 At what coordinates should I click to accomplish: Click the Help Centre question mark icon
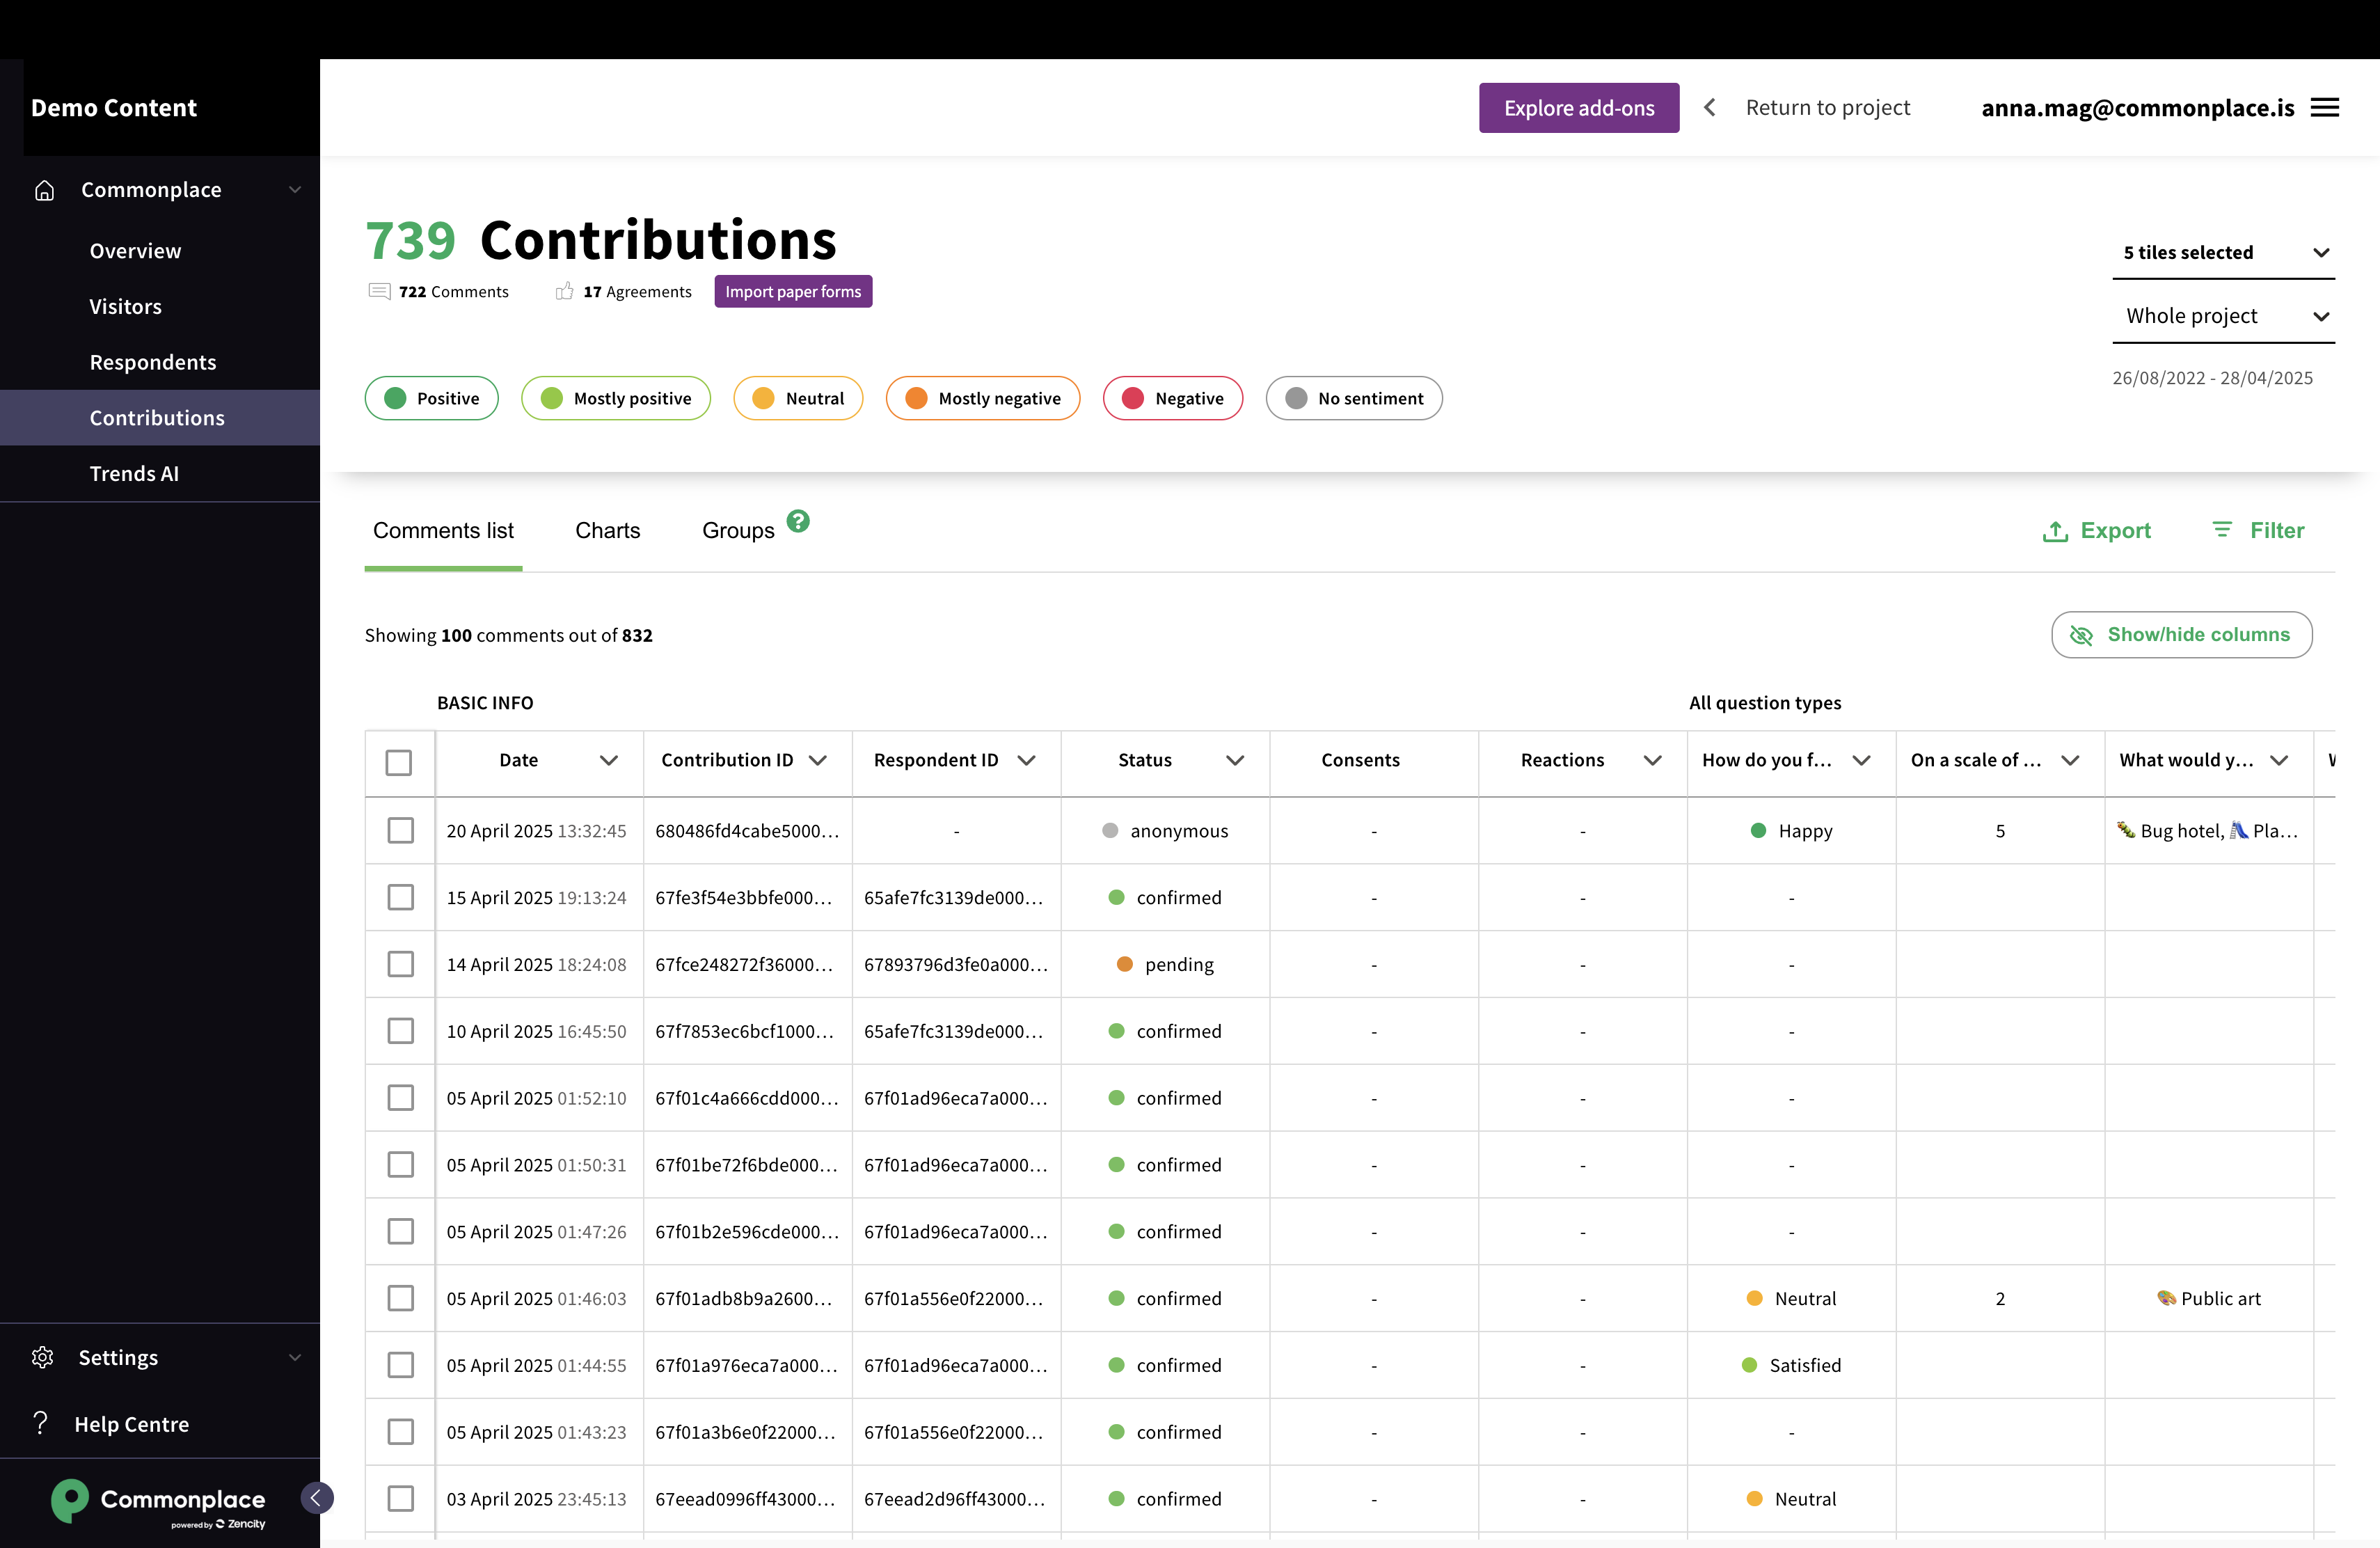40,1423
